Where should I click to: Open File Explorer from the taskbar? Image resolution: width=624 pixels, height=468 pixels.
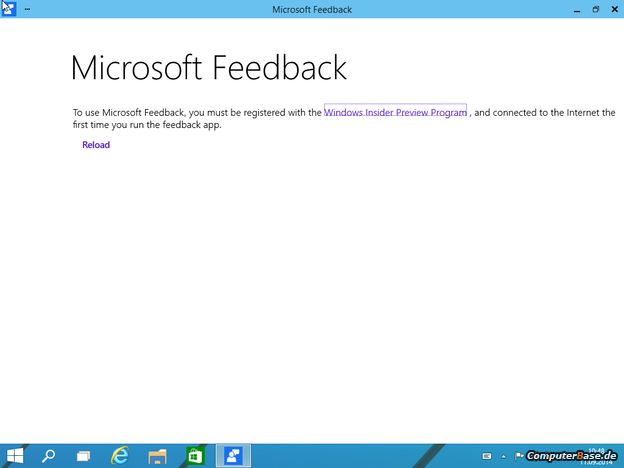pos(157,456)
